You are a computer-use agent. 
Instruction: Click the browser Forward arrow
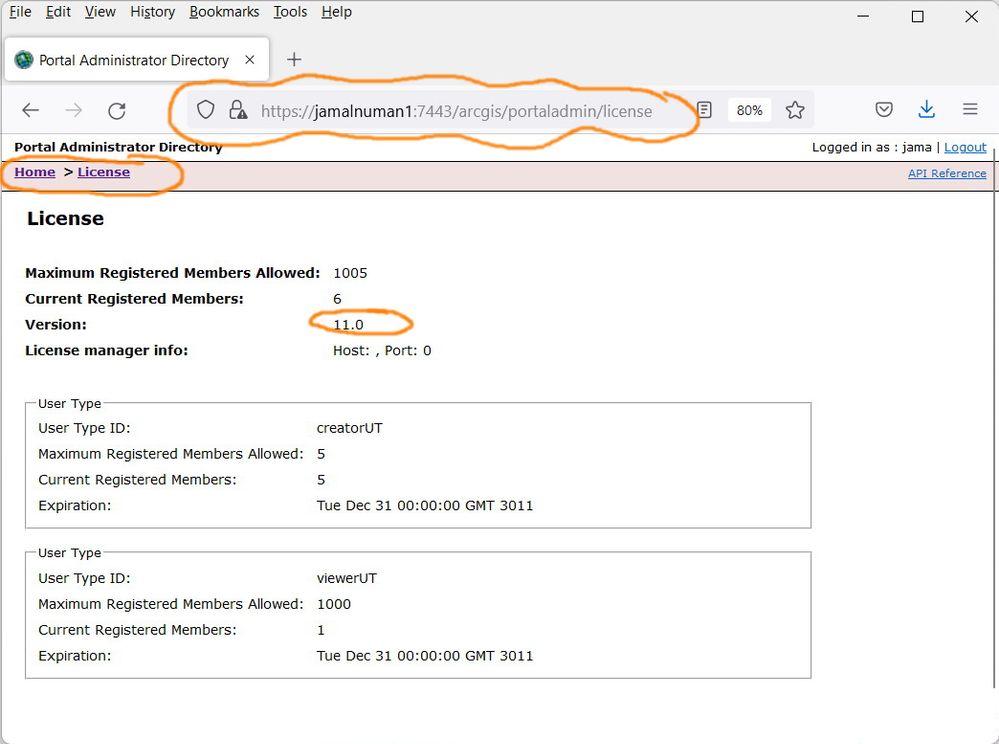click(x=74, y=110)
